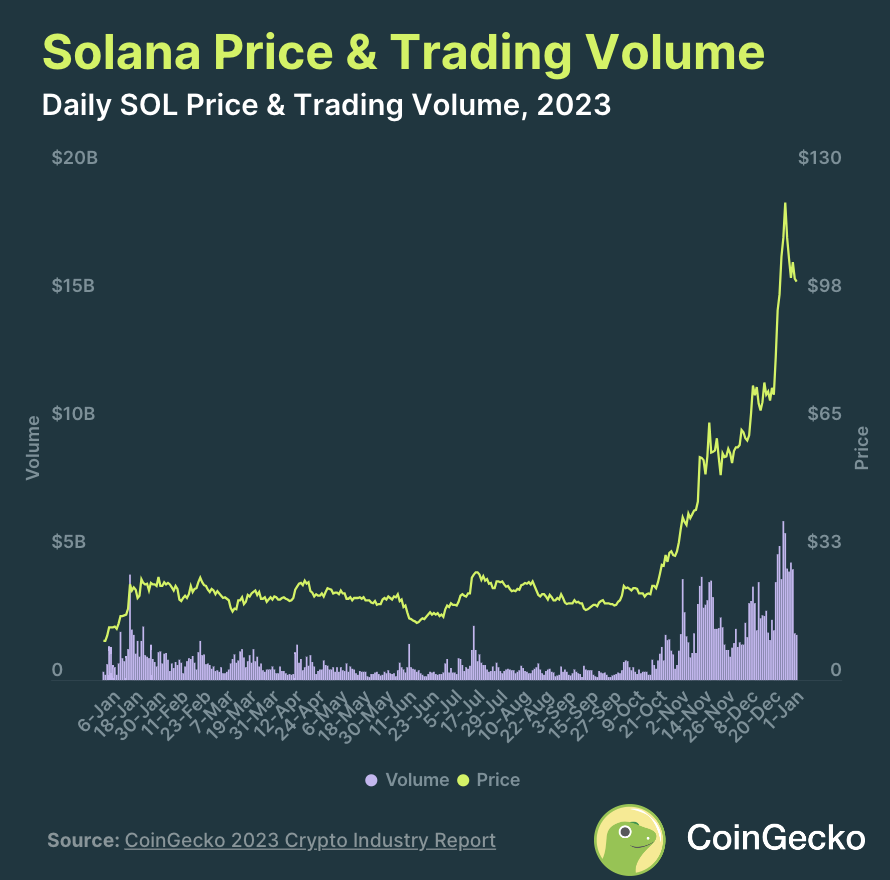Click the $20B volume axis label

[74, 157]
